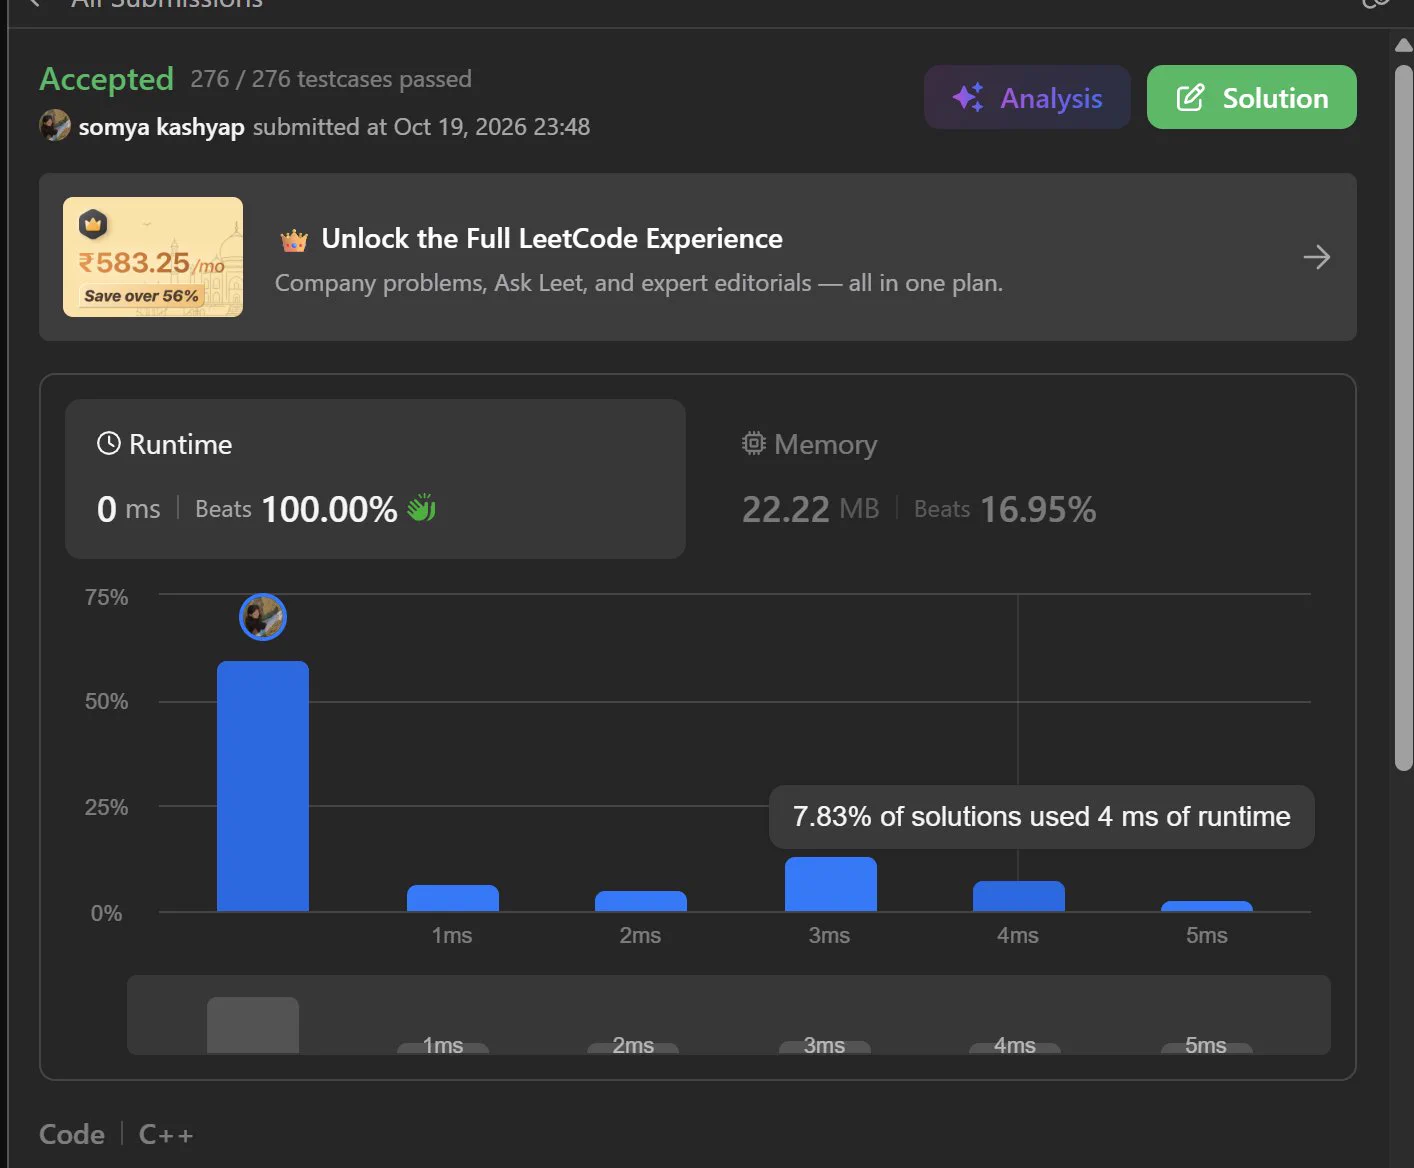Click the arrow on the premium banner
Image resolution: width=1414 pixels, height=1168 pixels.
tap(1316, 257)
